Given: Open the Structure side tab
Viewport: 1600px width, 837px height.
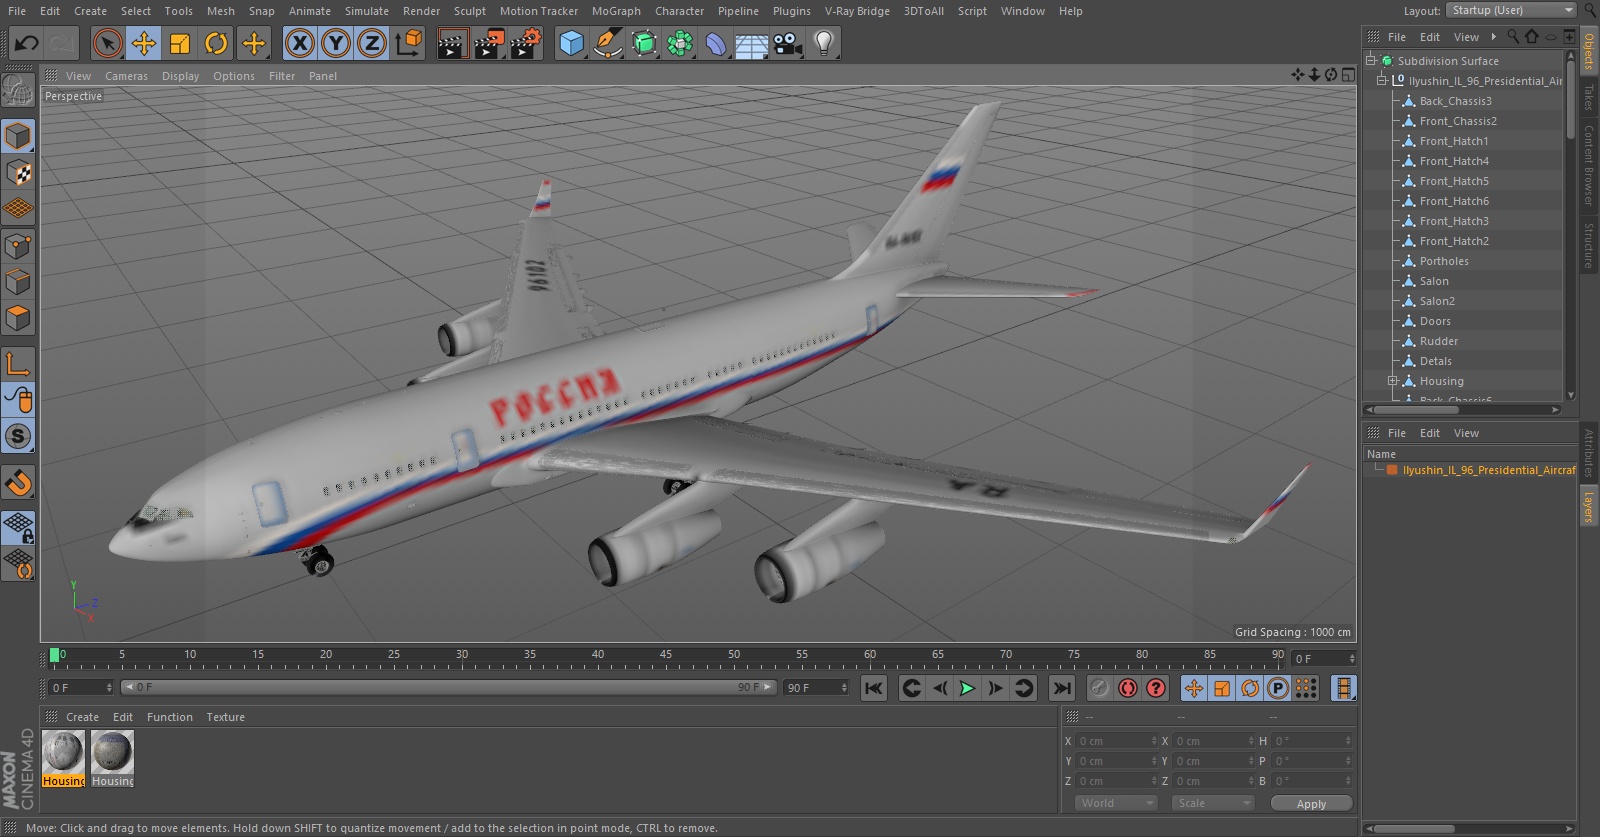Looking at the screenshot, I should (x=1588, y=245).
